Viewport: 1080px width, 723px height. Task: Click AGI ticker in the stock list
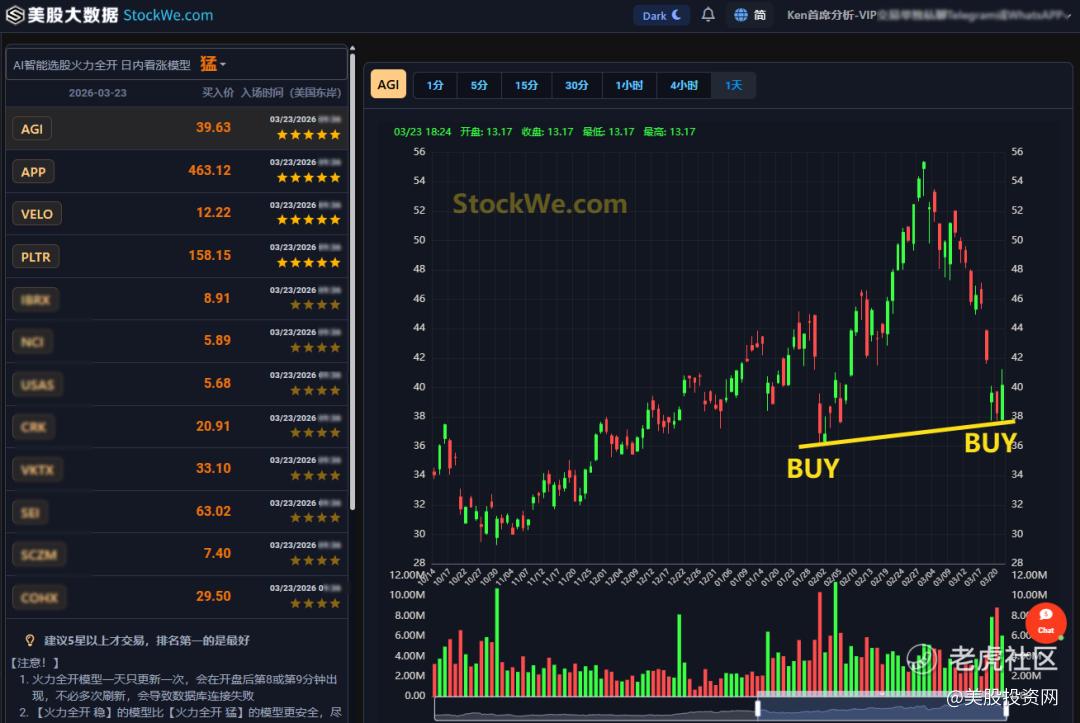32,129
